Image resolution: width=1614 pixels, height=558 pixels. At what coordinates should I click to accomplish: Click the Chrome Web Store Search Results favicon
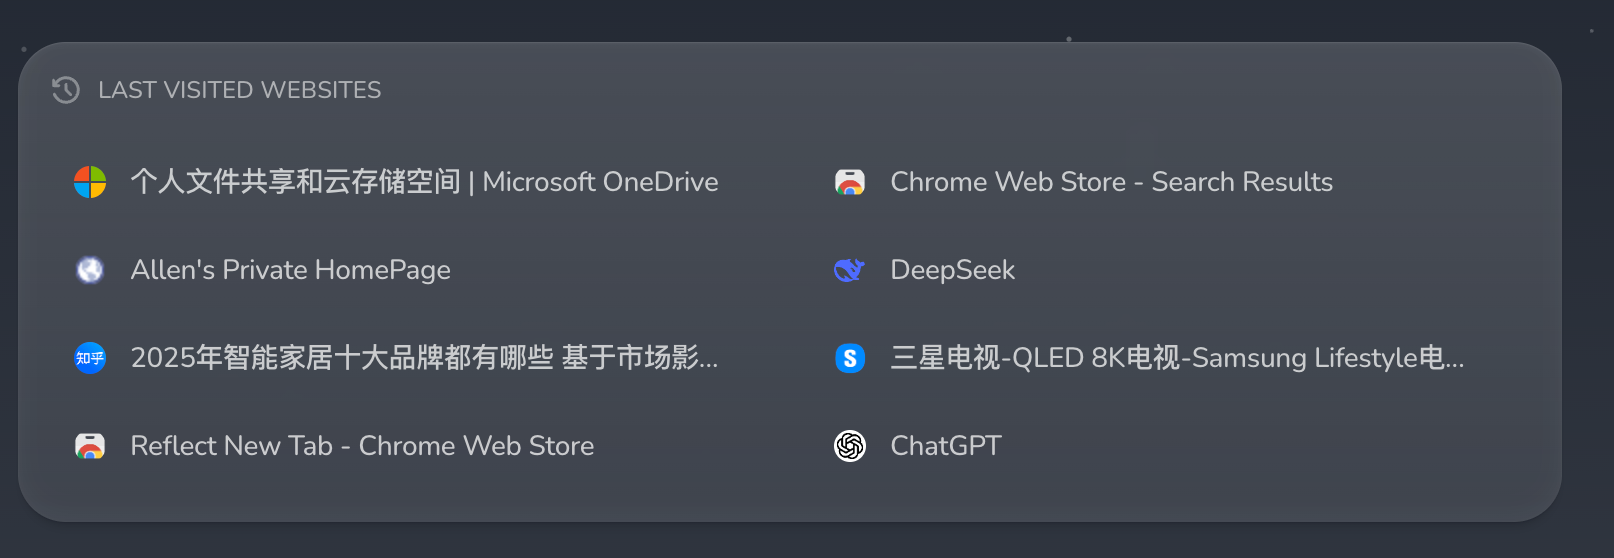coord(850,182)
